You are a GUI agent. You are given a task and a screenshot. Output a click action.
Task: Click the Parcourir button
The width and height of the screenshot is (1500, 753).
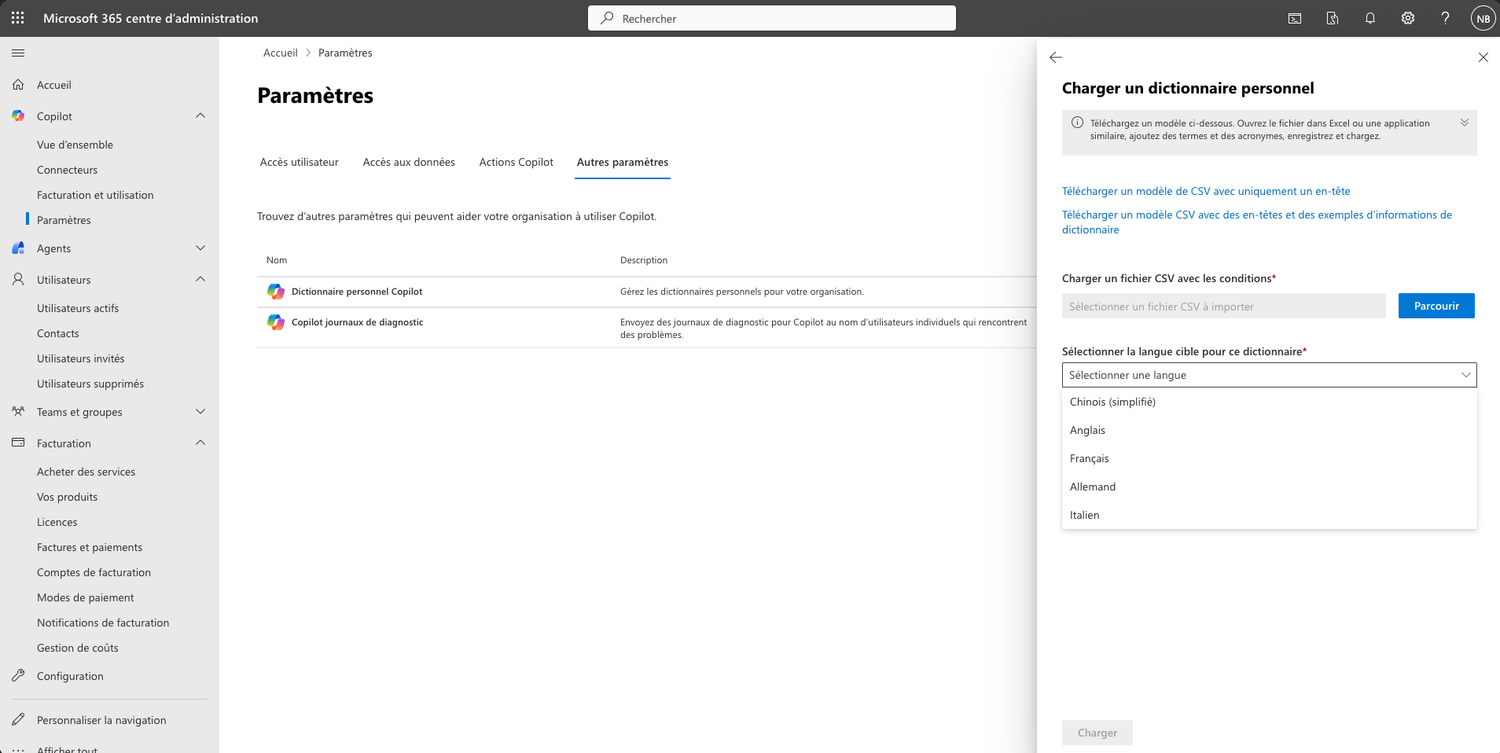tap(1436, 306)
